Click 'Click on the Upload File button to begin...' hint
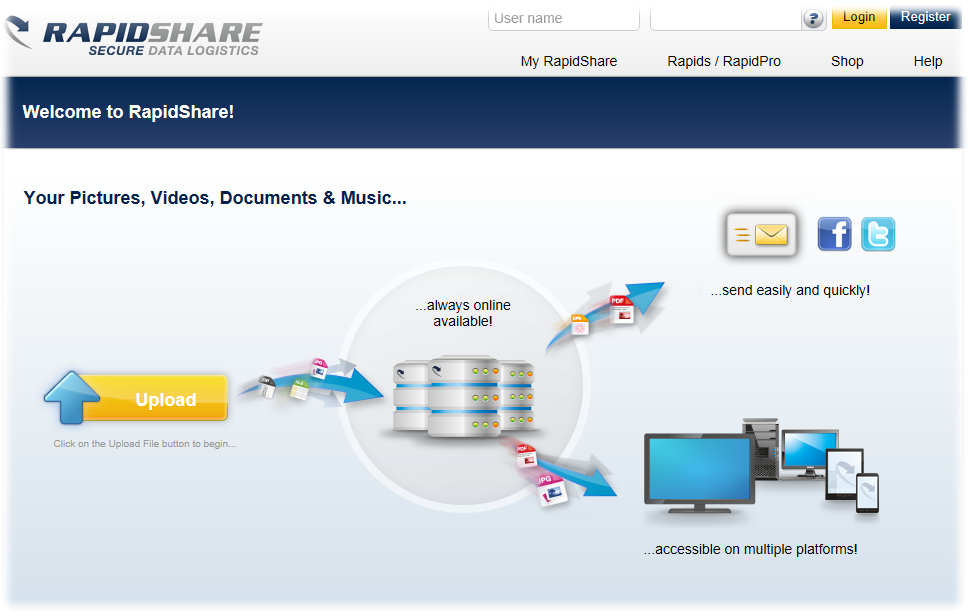The width and height of the screenshot is (969, 612). point(145,444)
